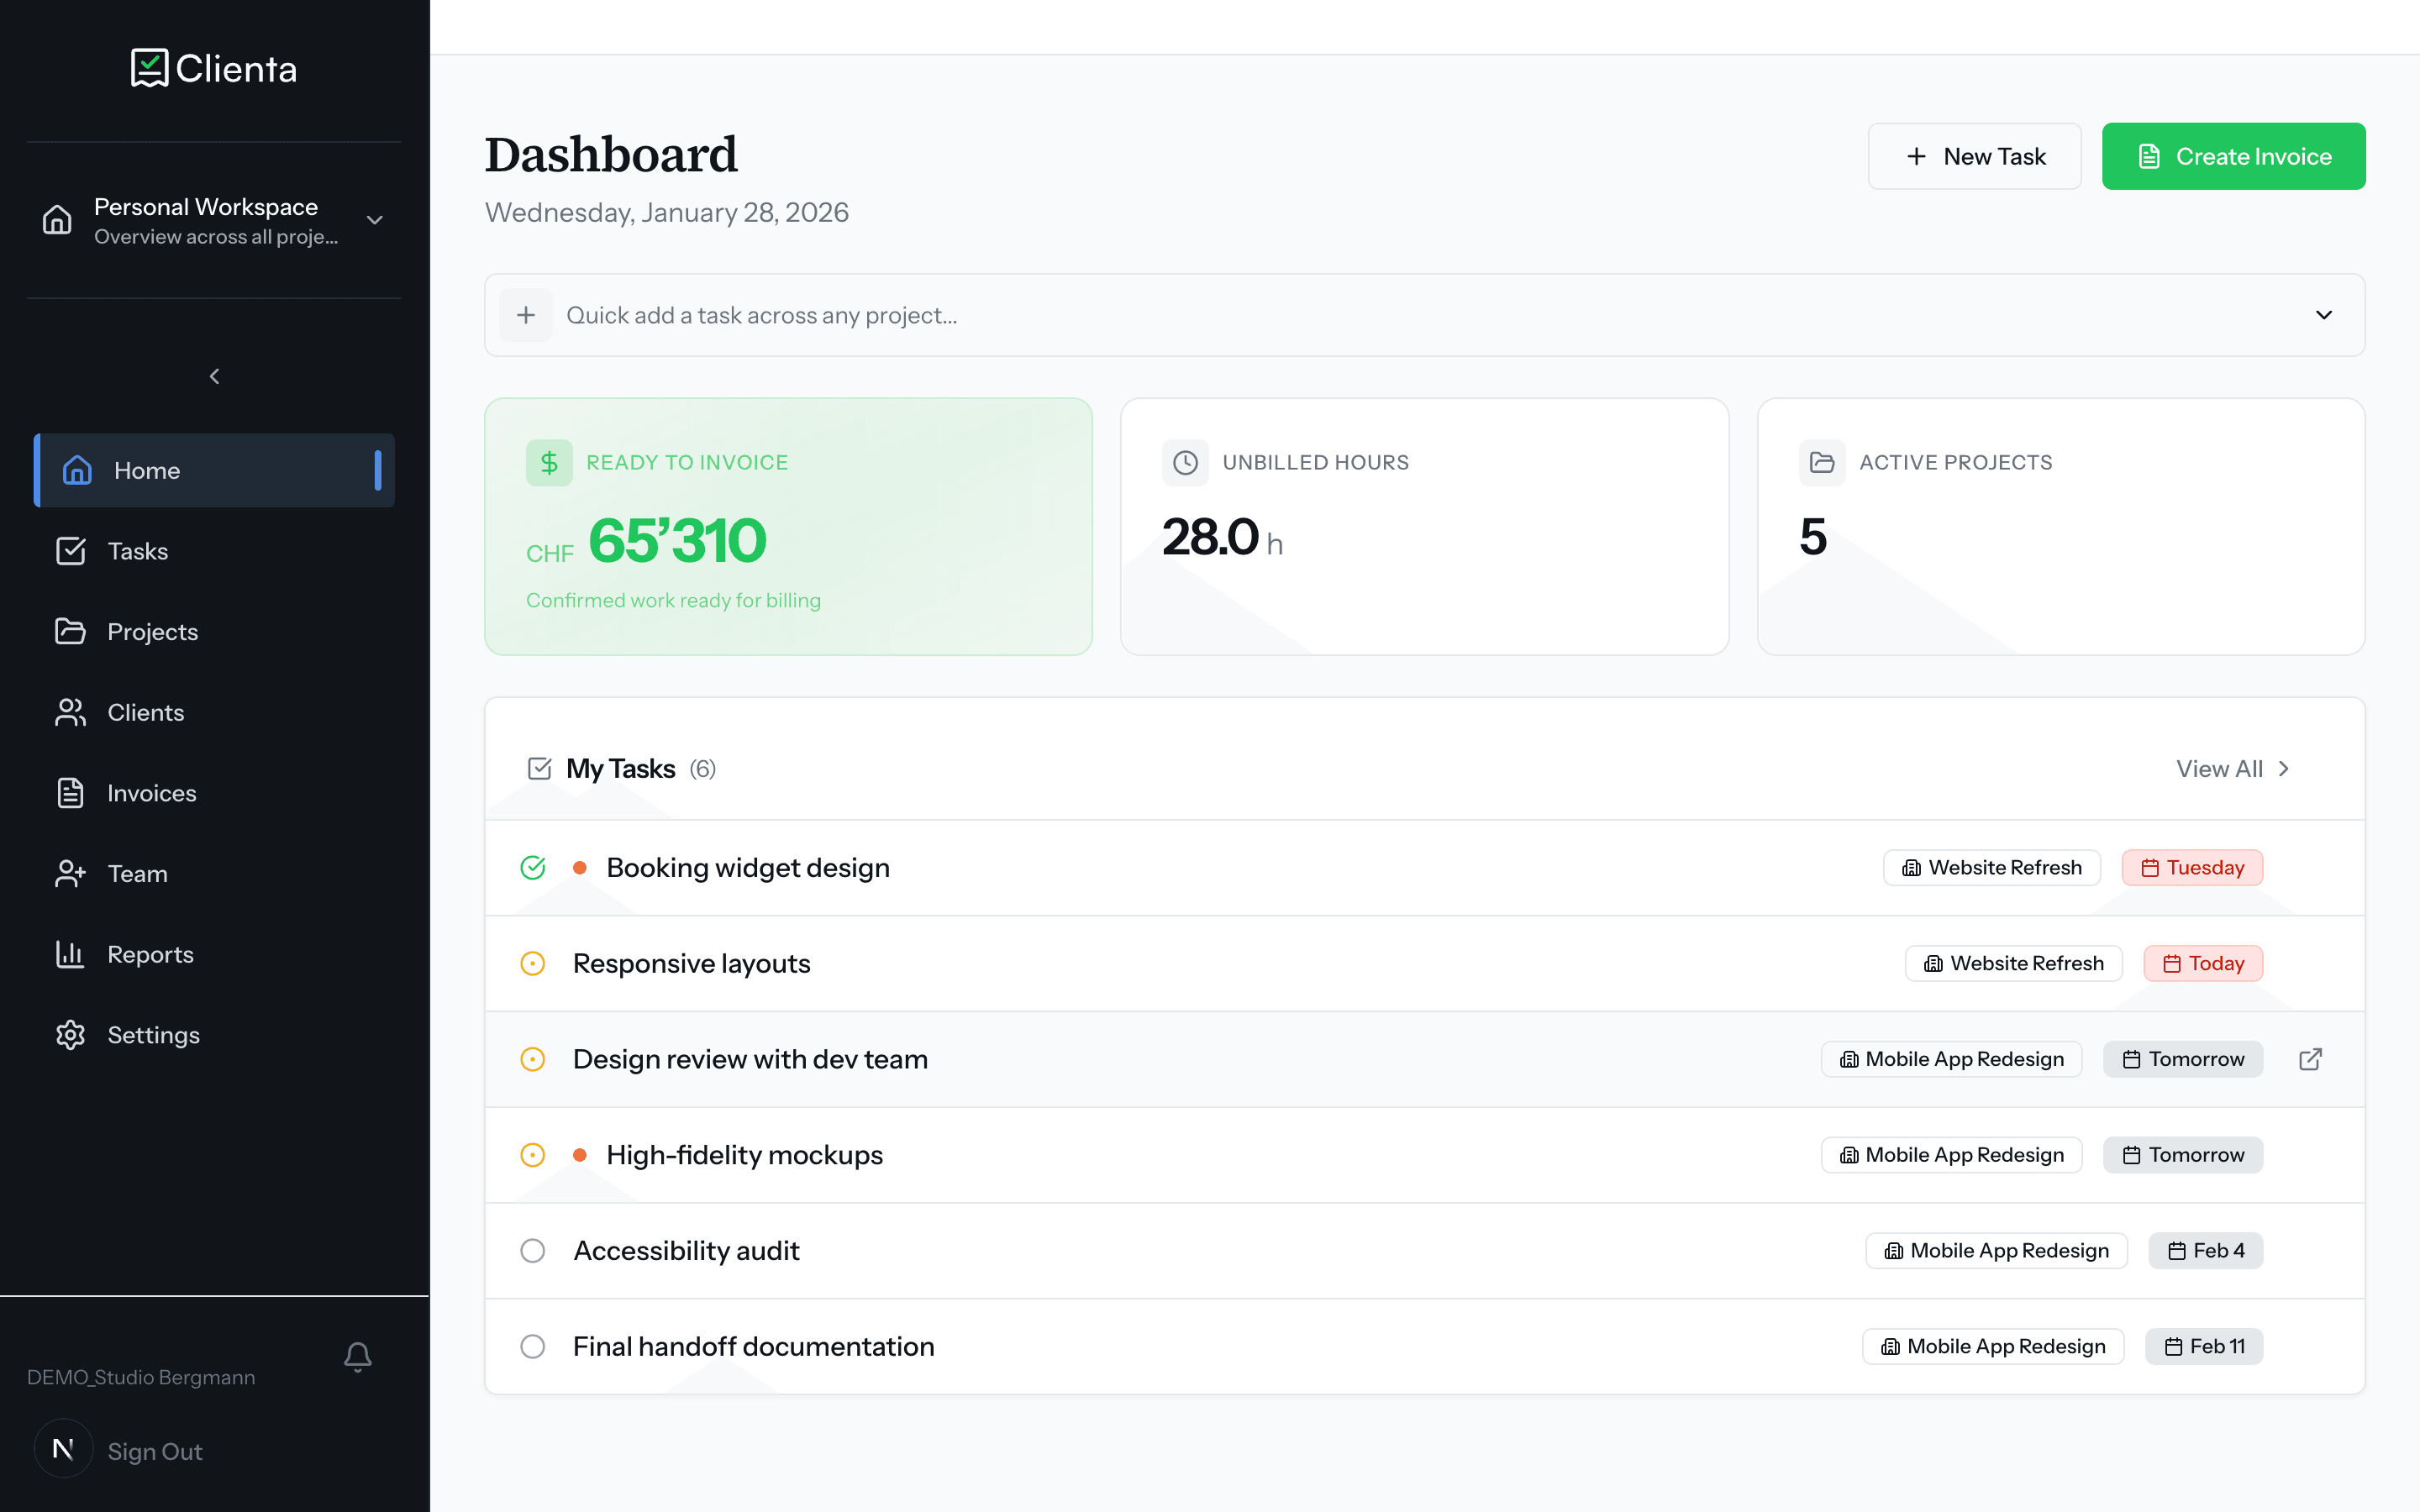Open the notifications bell icon
This screenshot has height=1512, width=2420.
click(358, 1357)
